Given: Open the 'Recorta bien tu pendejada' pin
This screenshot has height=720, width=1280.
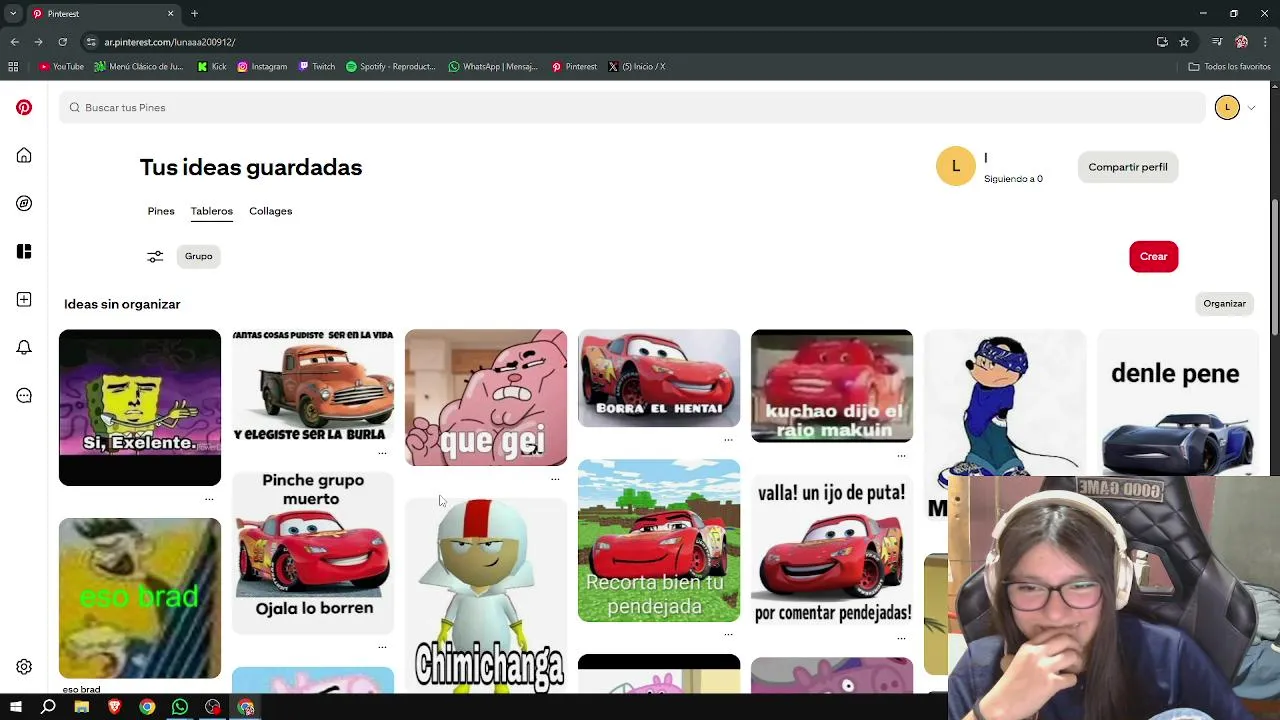Looking at the screenshot, I should point(659,540).
